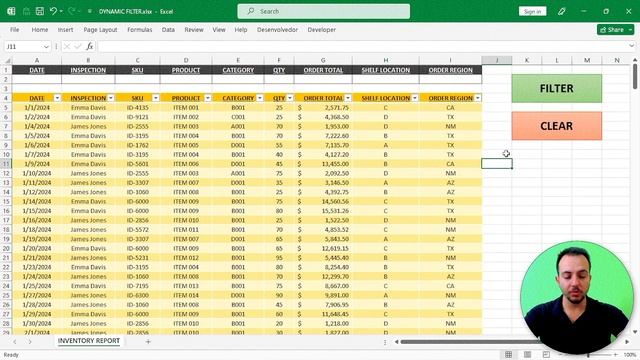Click the Excel app icon
640x360 pixels.
click(11, 11)
